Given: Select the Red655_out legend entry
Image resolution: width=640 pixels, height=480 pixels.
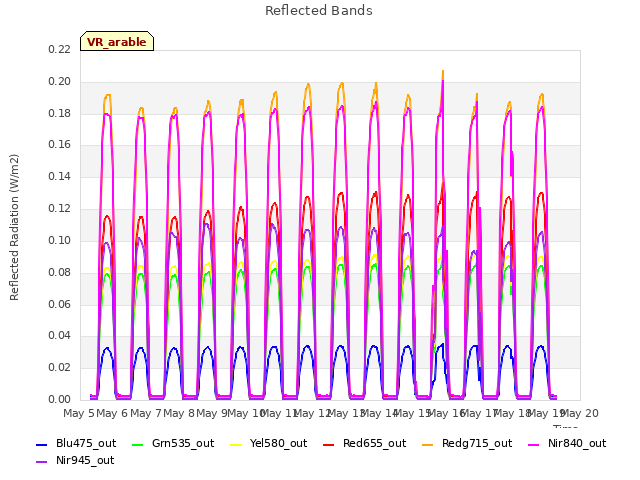Looking at the screenshot, I should click(x=364, y=443).
